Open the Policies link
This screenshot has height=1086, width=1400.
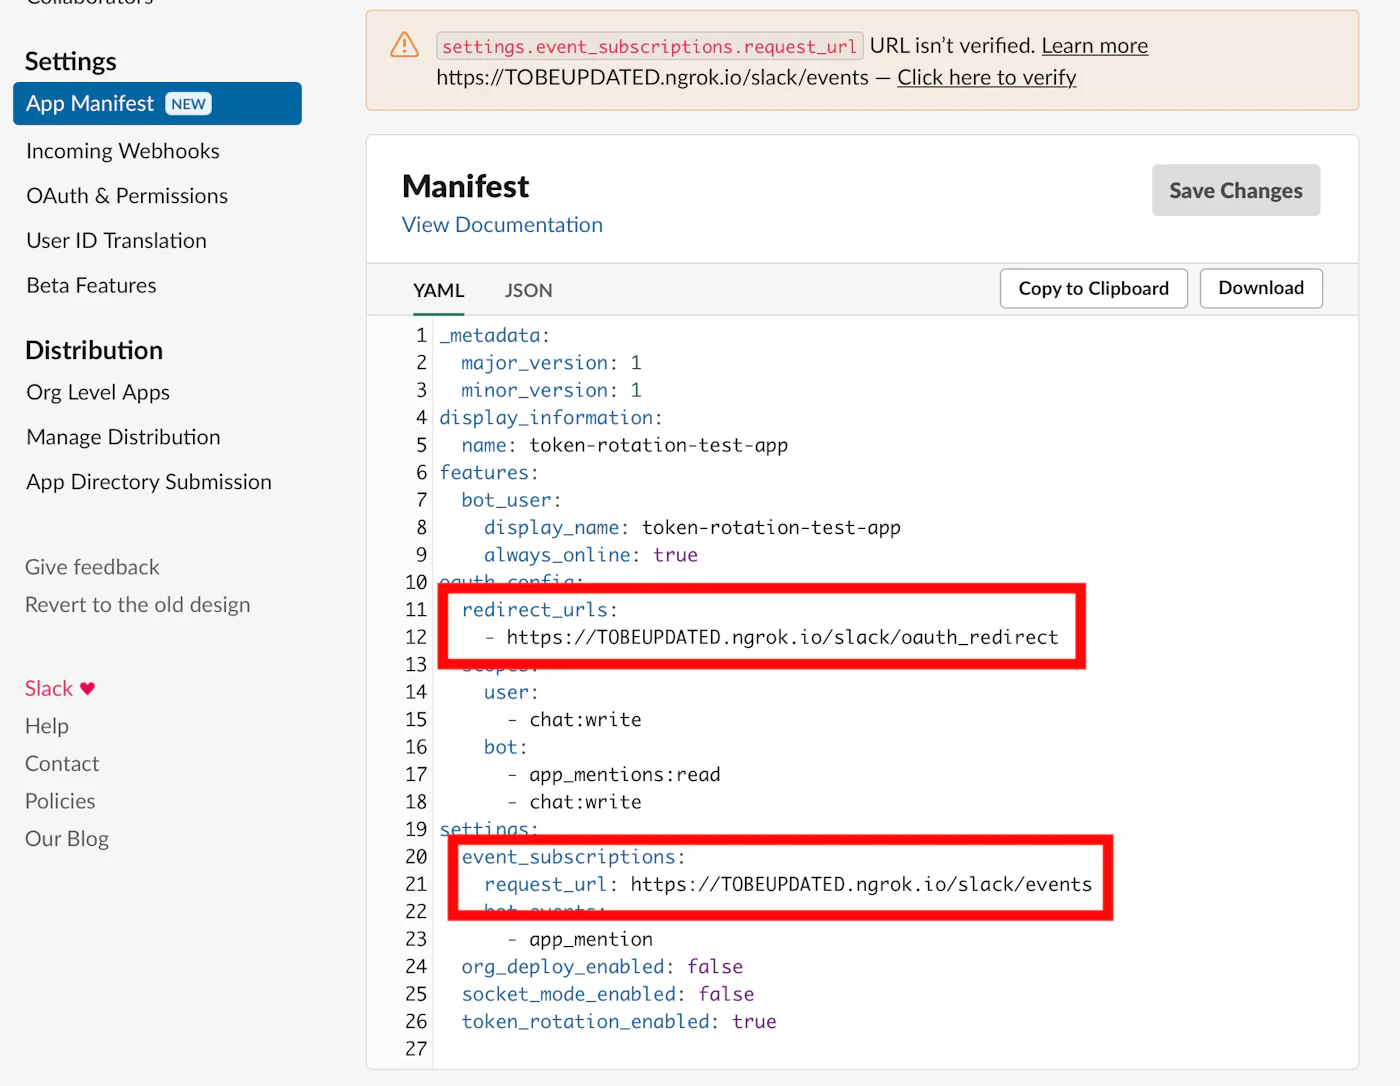click(60, 802)
